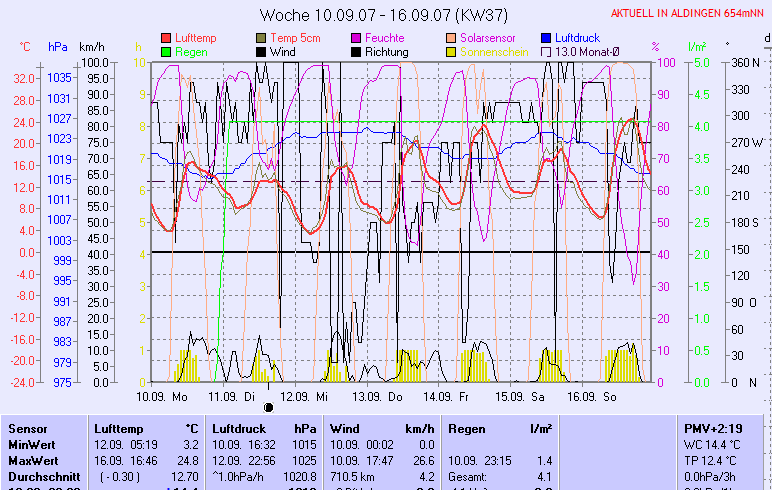The height and width of the screenshot is (490, 772).
Task: Click the Sensor column header in table
Action: coord(27,428)
